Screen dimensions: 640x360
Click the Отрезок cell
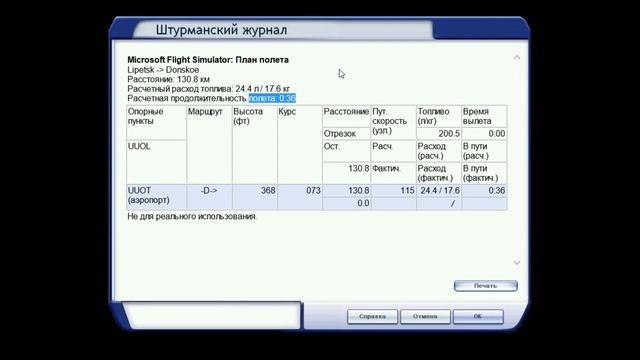tap(347, 133)
